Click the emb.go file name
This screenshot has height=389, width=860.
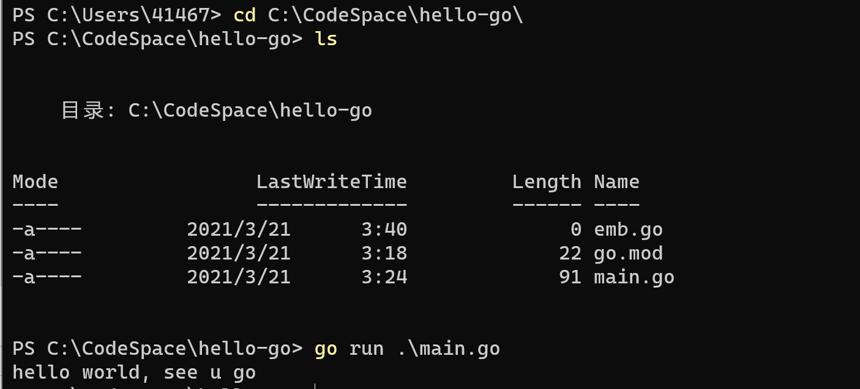click(628, 229)
